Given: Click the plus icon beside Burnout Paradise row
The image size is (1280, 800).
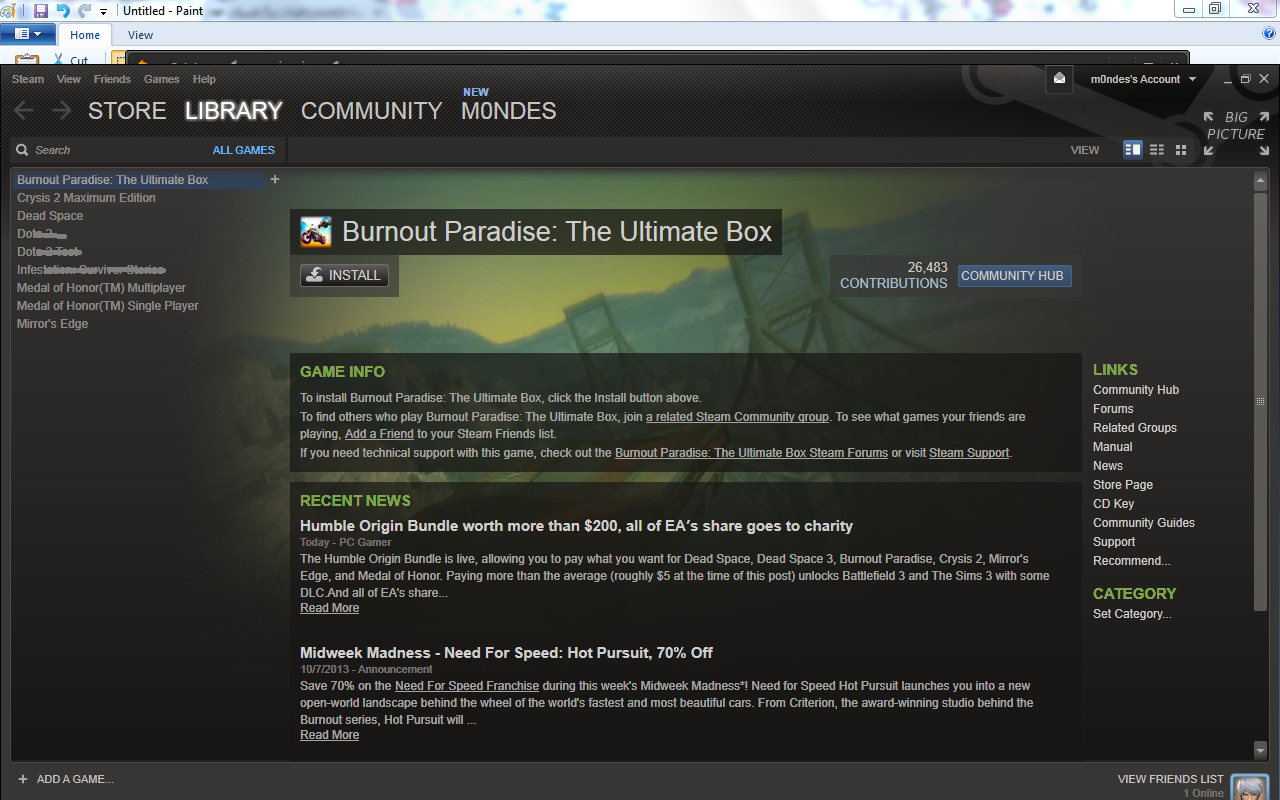Looking at the screenshot, I should [275, 180].
